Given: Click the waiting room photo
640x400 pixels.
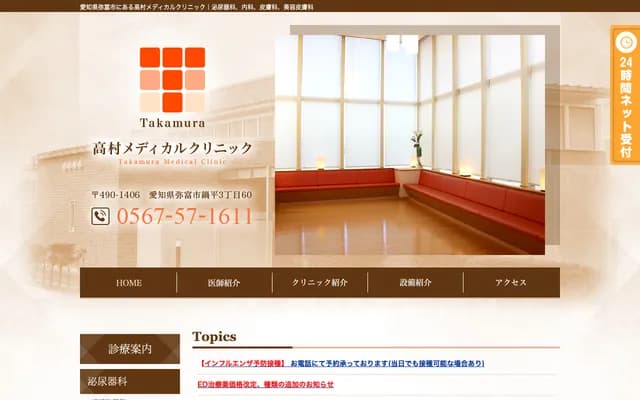Looking at the screenshot, I should pyautogui.click(x=410, y=145).
